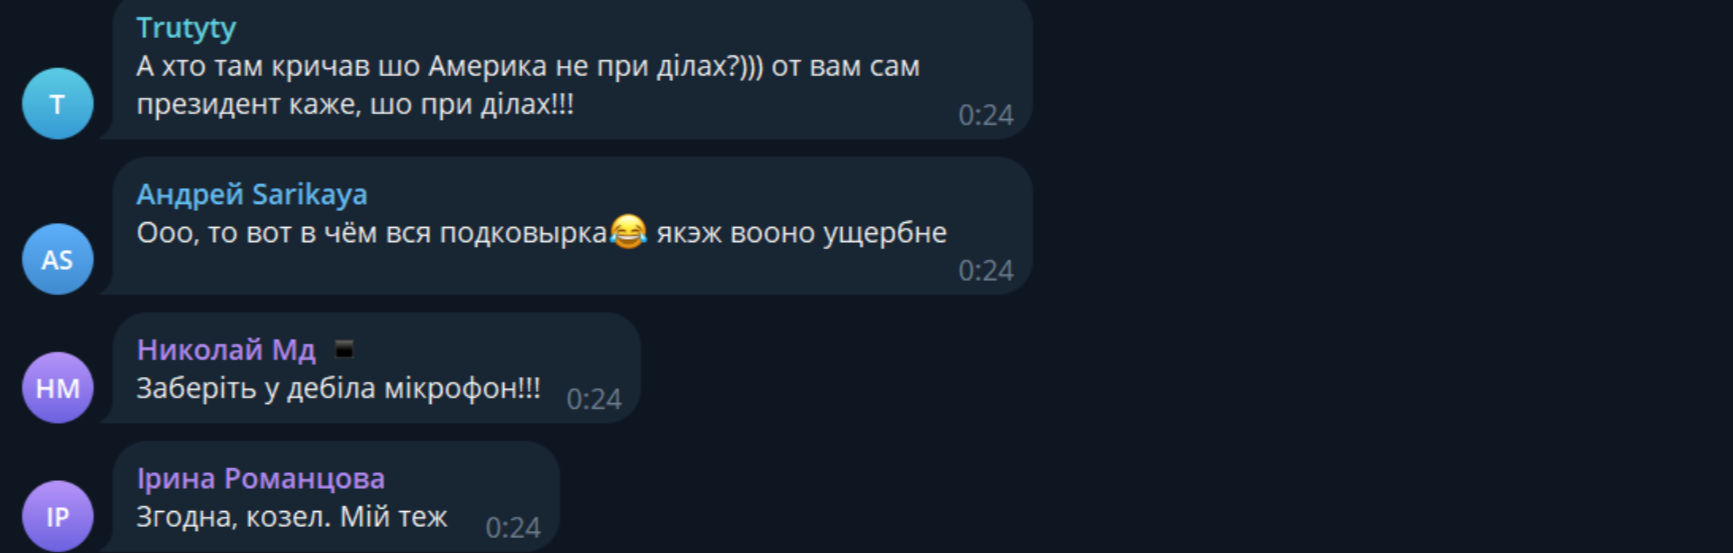The height and width of the screenshot is (553, 1733).
Task: Click the IP avatar of Ірина Романцова
Action: coord(58,516)
